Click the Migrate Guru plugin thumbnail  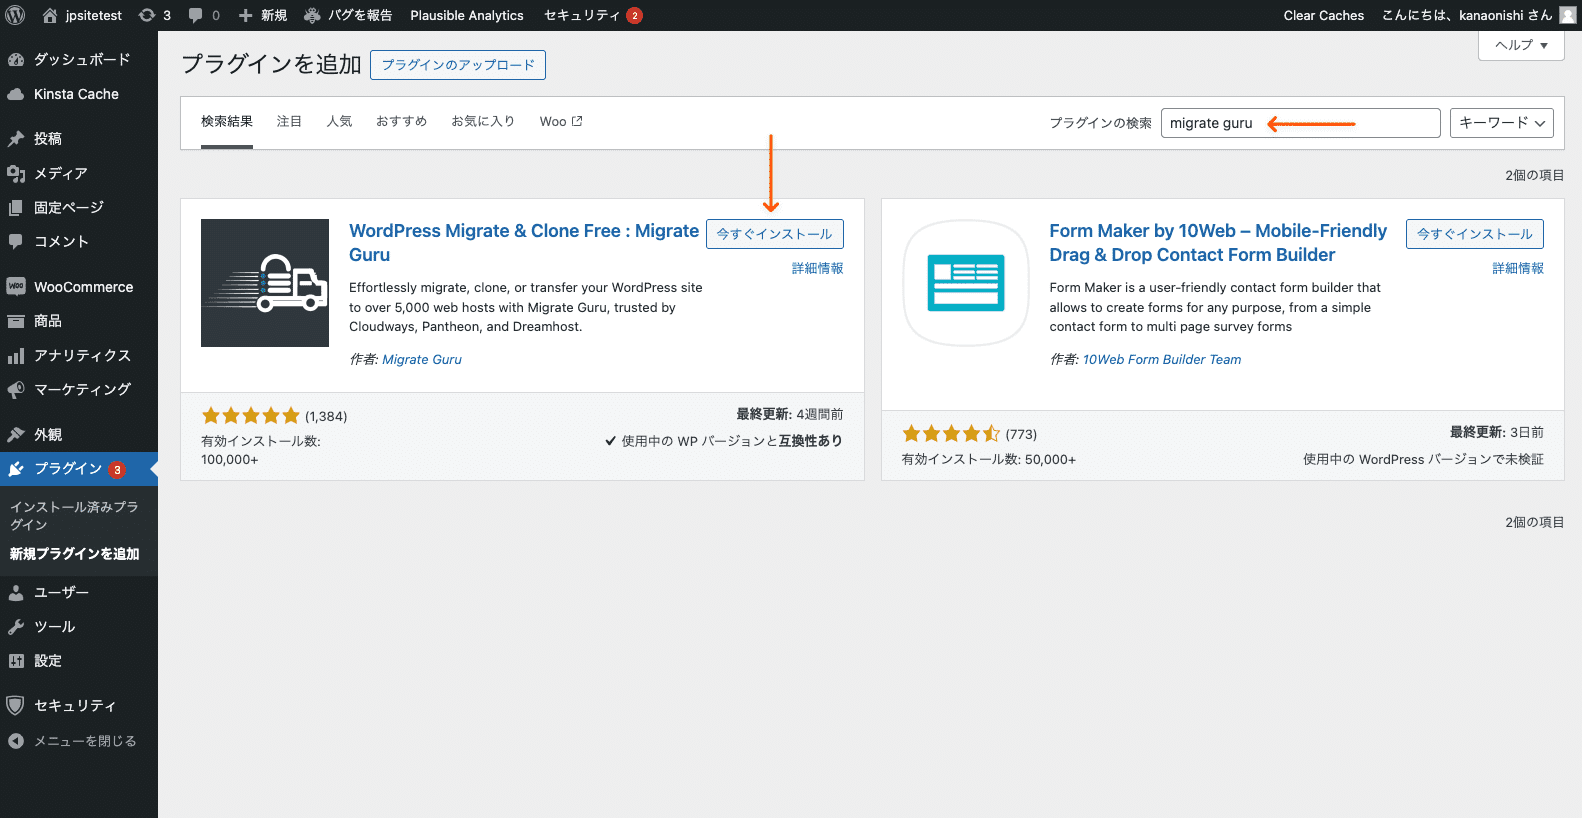click(265, 283)
